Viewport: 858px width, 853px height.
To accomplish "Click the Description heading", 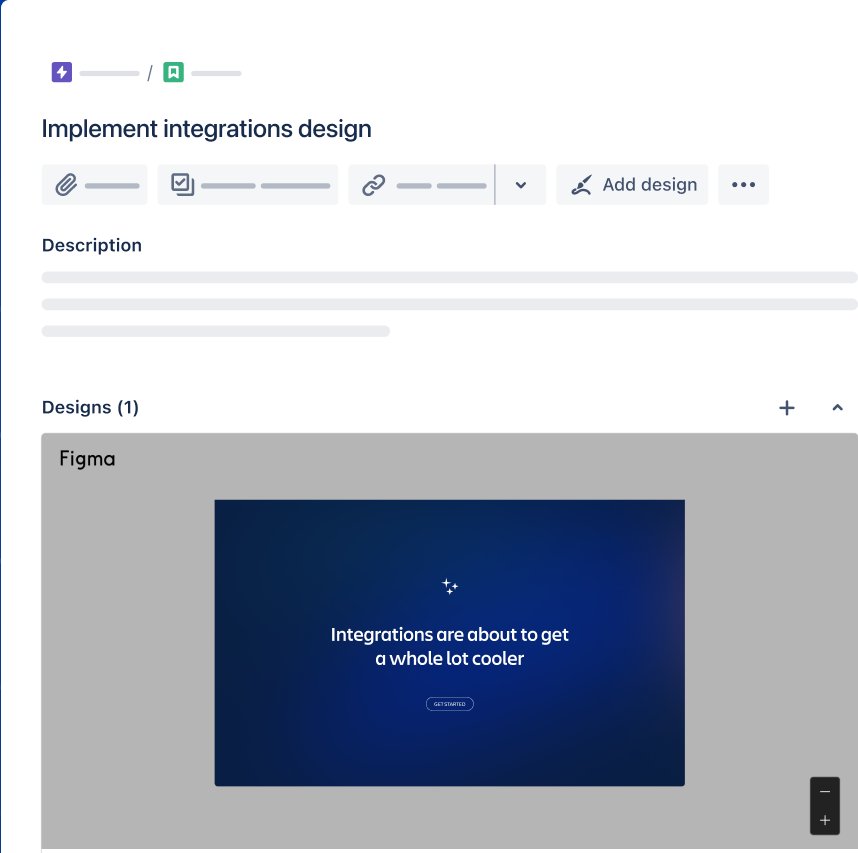I will pos(92,245).
